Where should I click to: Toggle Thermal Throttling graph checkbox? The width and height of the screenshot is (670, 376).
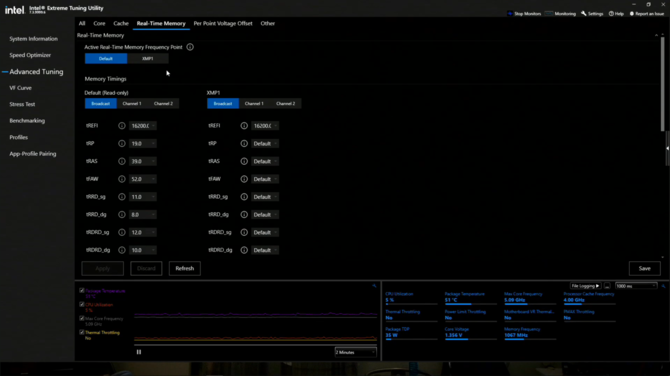pos(82,332)
